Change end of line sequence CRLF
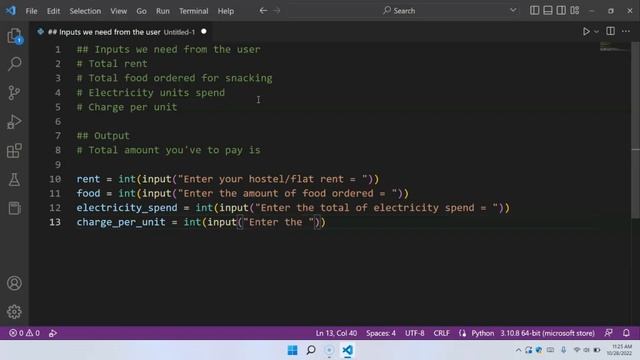Screen dimensions: 640x360 441,333
